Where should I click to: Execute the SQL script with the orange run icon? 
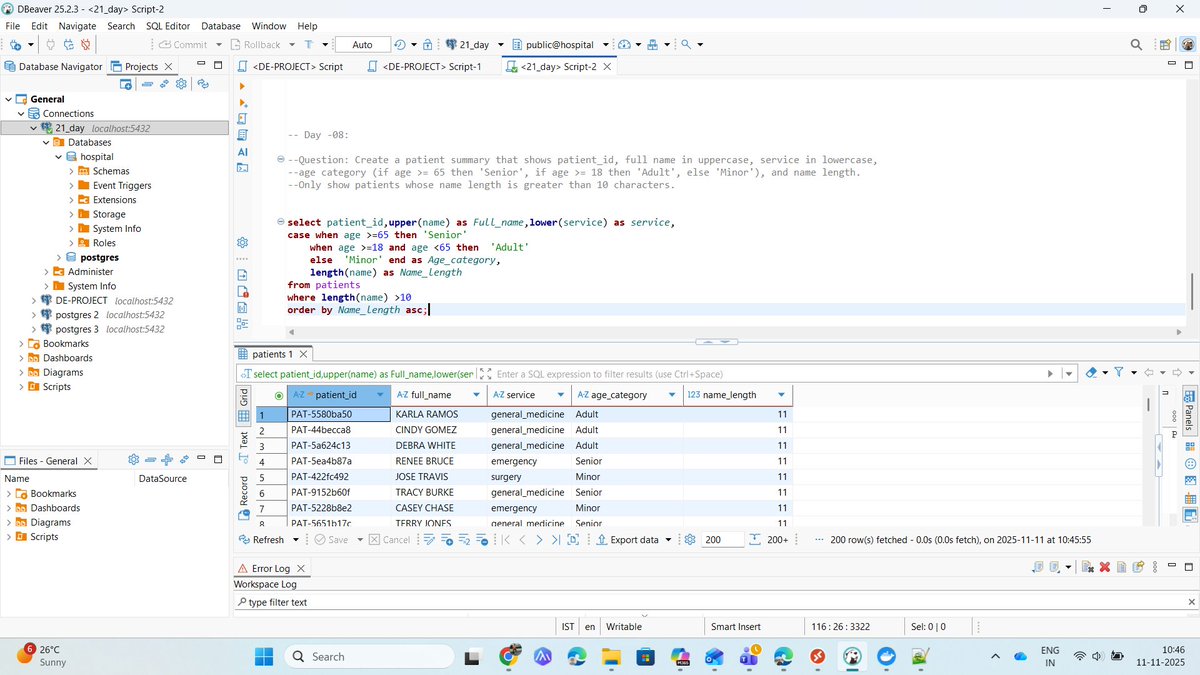(x=241, y=87)
